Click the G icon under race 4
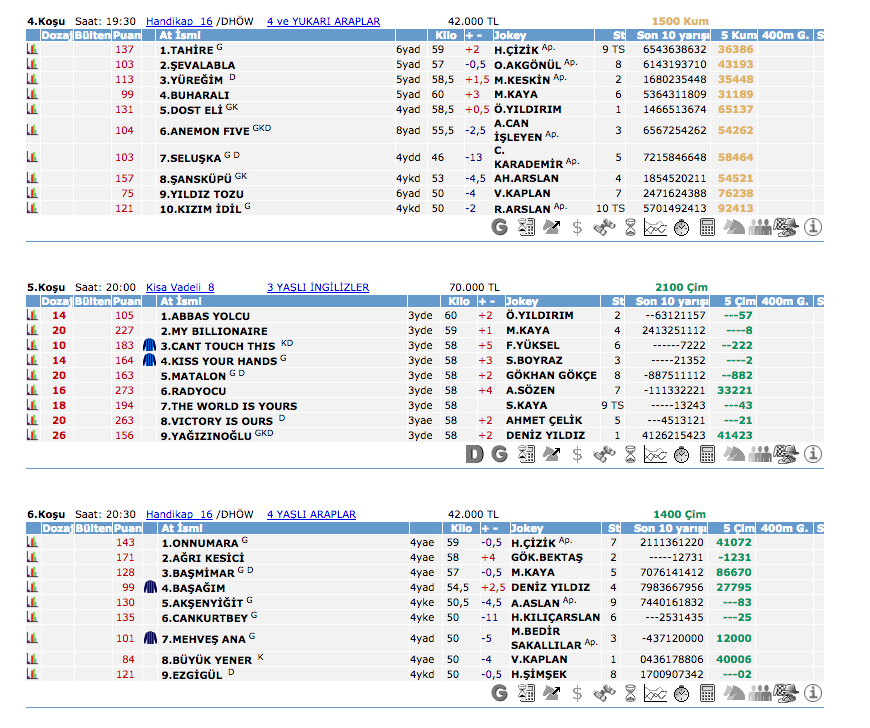This screenshot has height=728, width=870. 500,227
